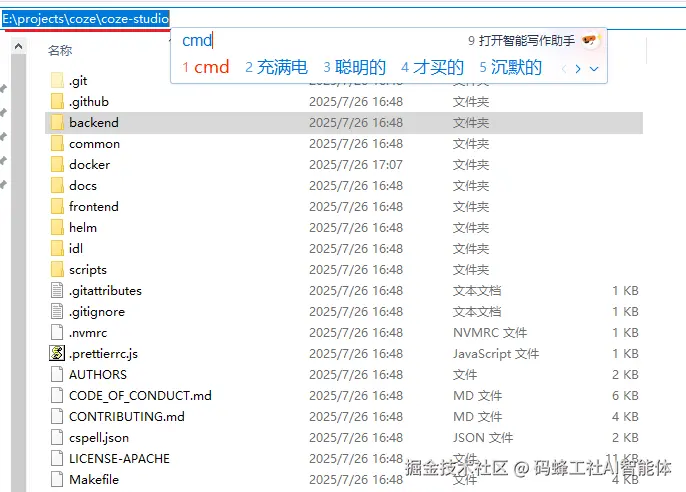Select IME candidate 2 充满电

coord(276,67)
